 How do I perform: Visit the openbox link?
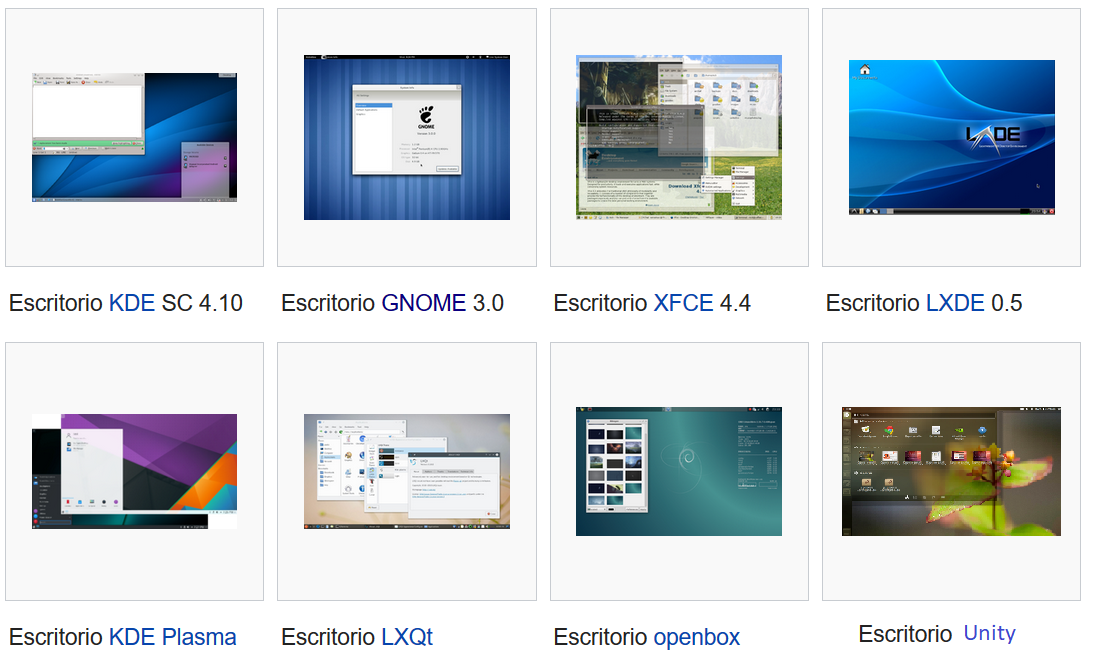(x=696, y=637)
